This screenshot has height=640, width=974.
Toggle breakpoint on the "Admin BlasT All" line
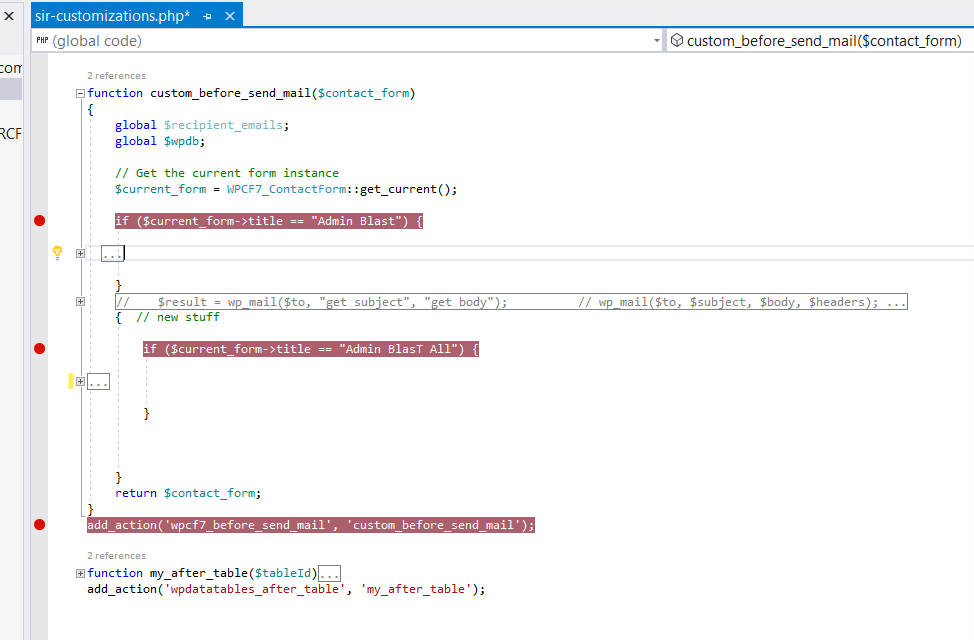[40, 349]
